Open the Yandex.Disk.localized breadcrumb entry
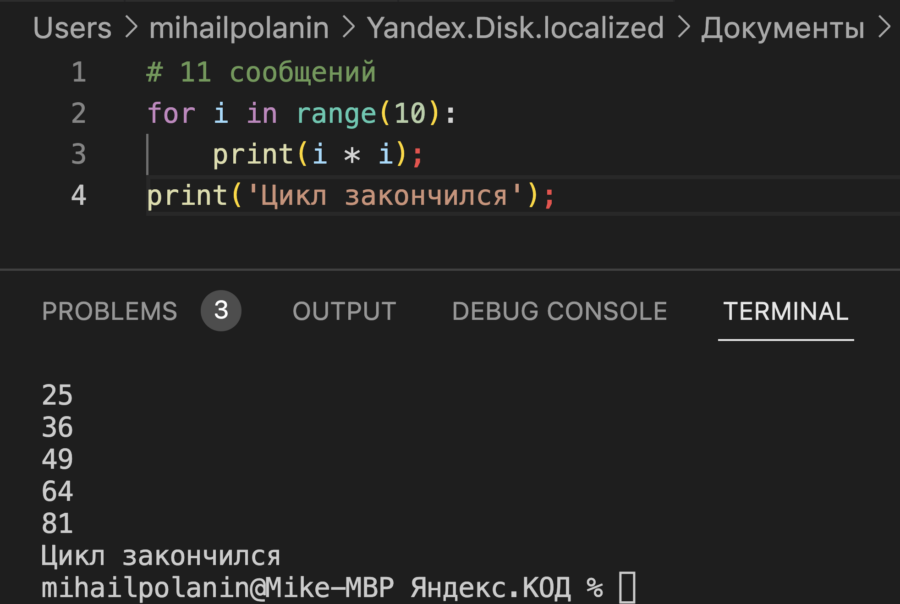The width and height of the screenshot is (900, 604). pyautogui.click(x=516, y=28)
